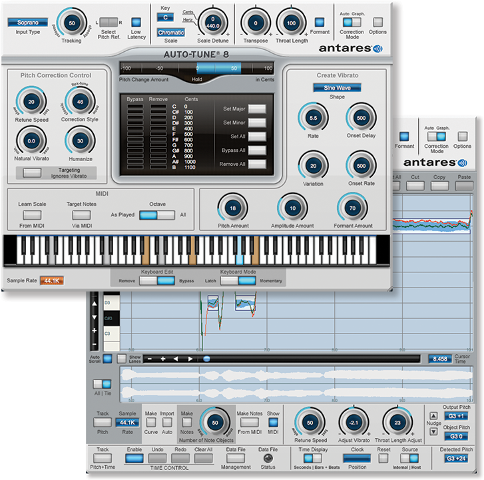Click the Track Pitch button

click(x=102, y=422)
